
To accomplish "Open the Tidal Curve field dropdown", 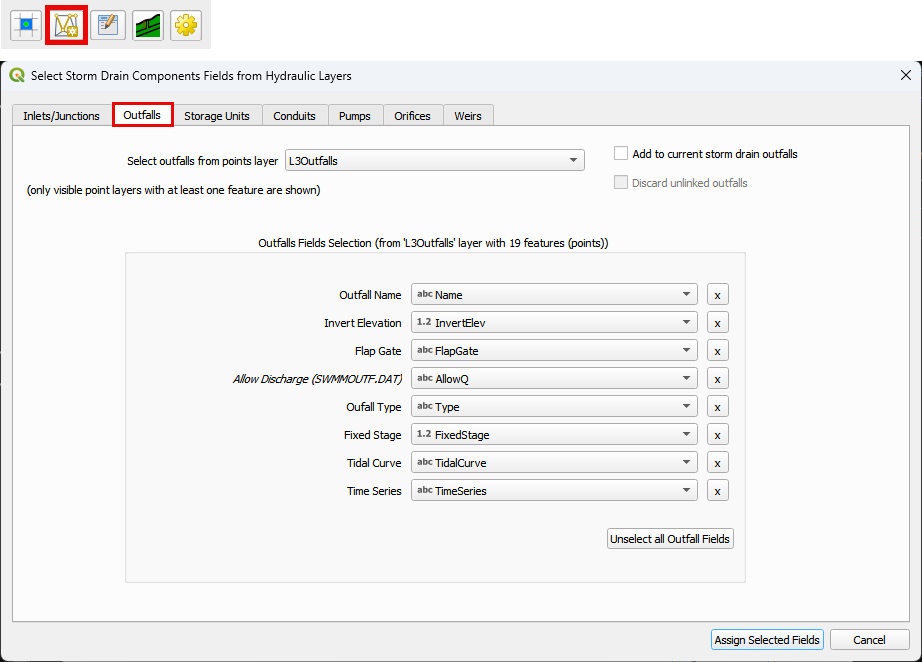I will tap(554, 463).
